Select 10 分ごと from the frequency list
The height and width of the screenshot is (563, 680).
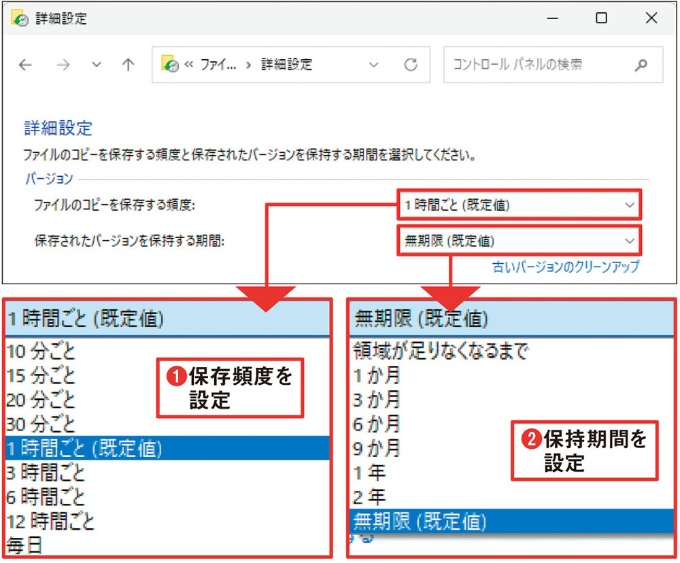point(41,351)
